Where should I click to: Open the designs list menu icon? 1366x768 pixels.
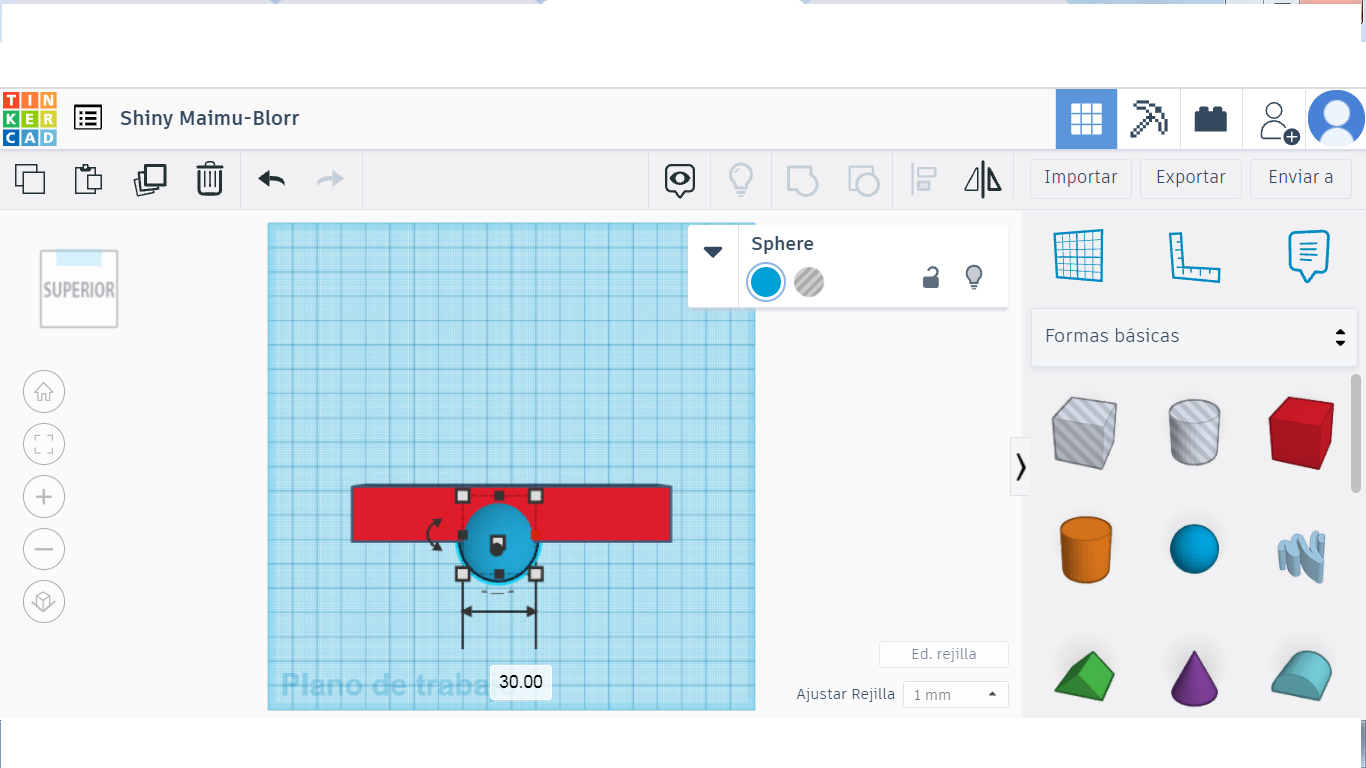tap(88, 118)
